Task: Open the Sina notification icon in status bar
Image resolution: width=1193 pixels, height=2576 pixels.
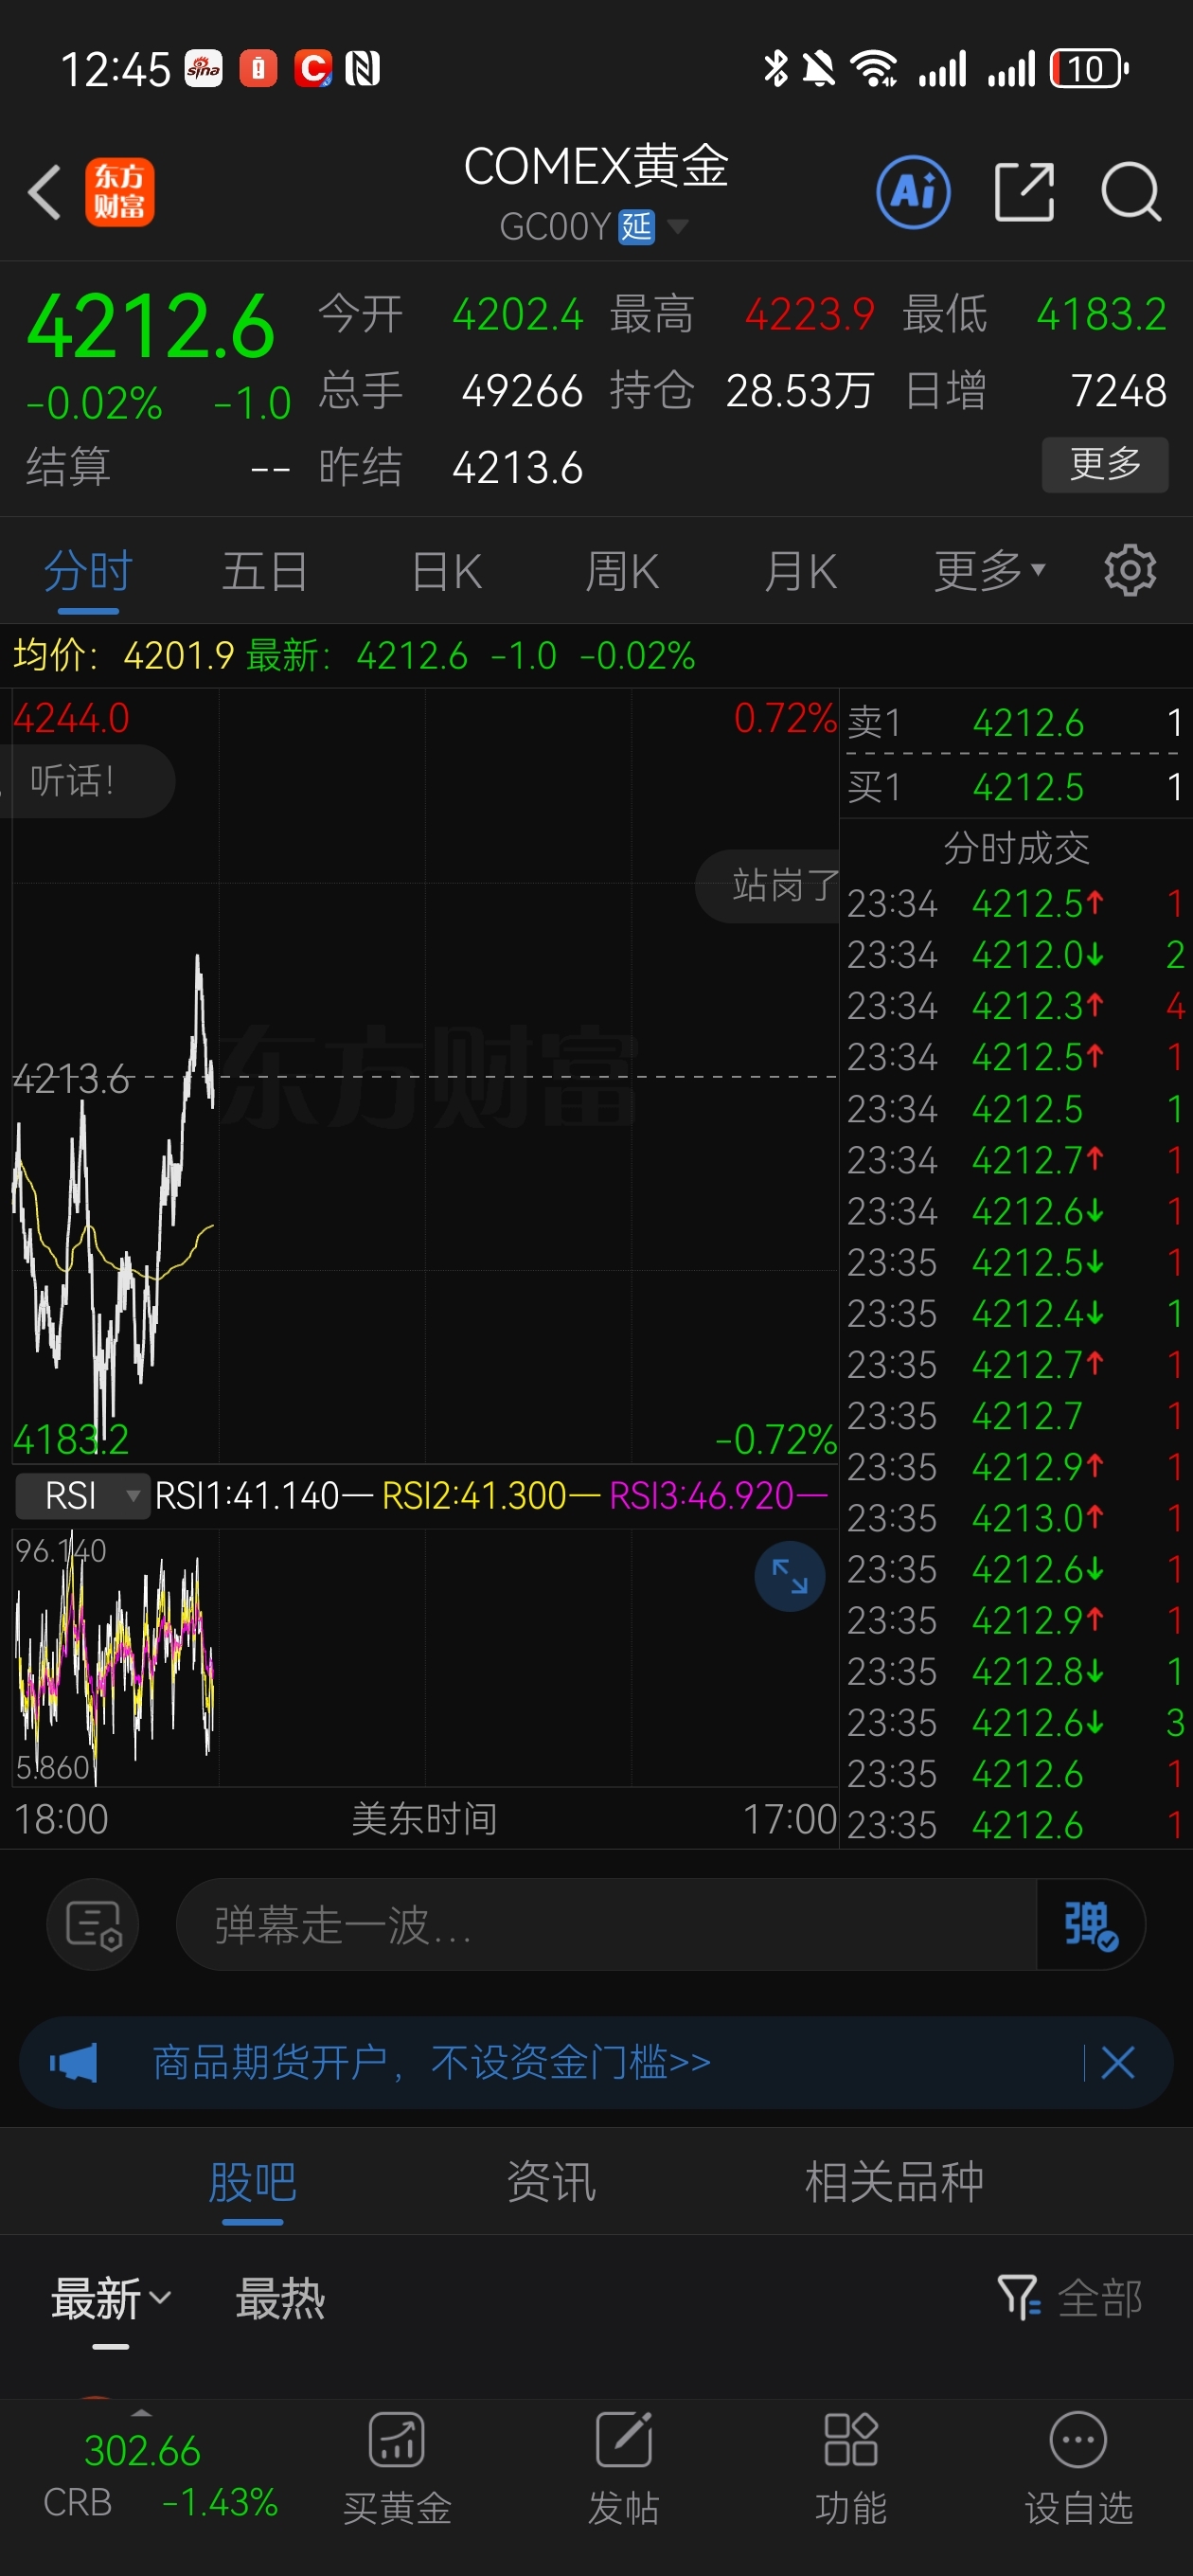Action: coord(204,69)
